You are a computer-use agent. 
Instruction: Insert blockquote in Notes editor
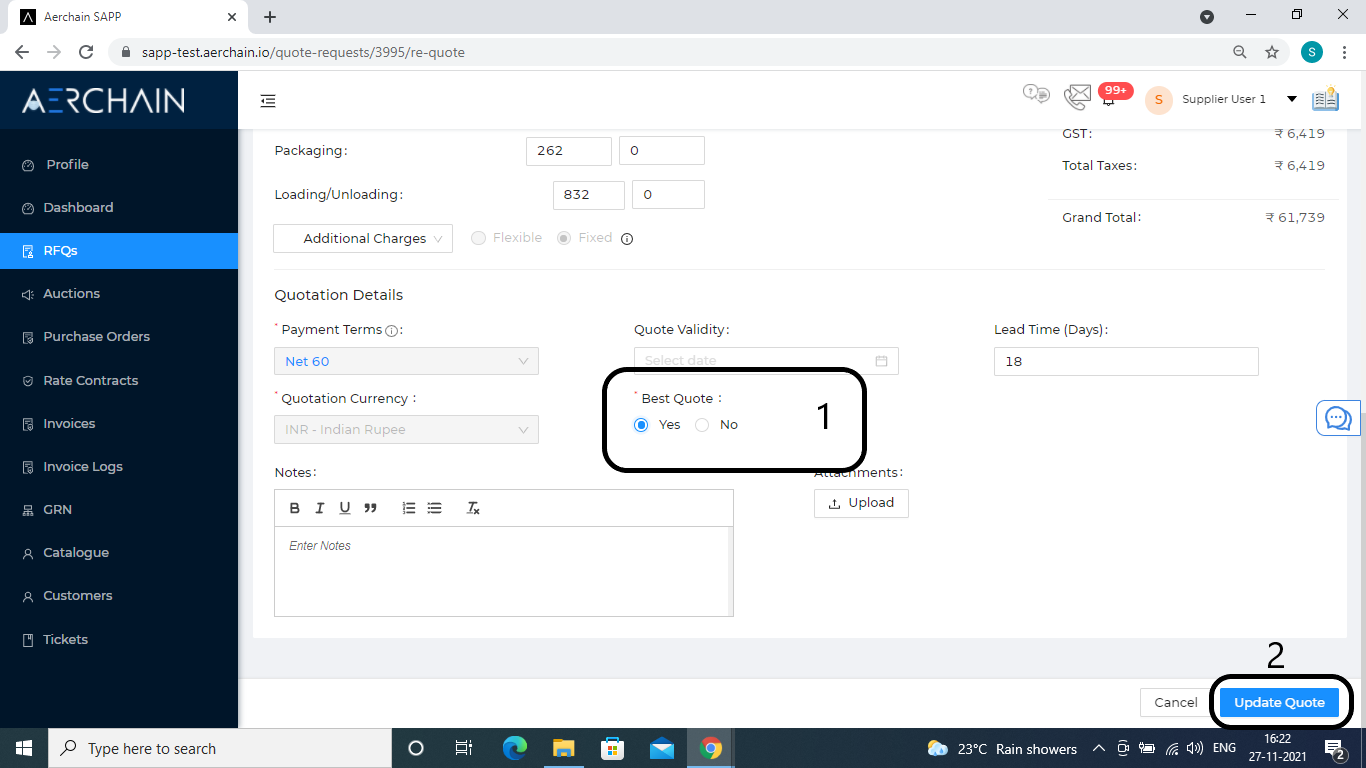(371, 508)
